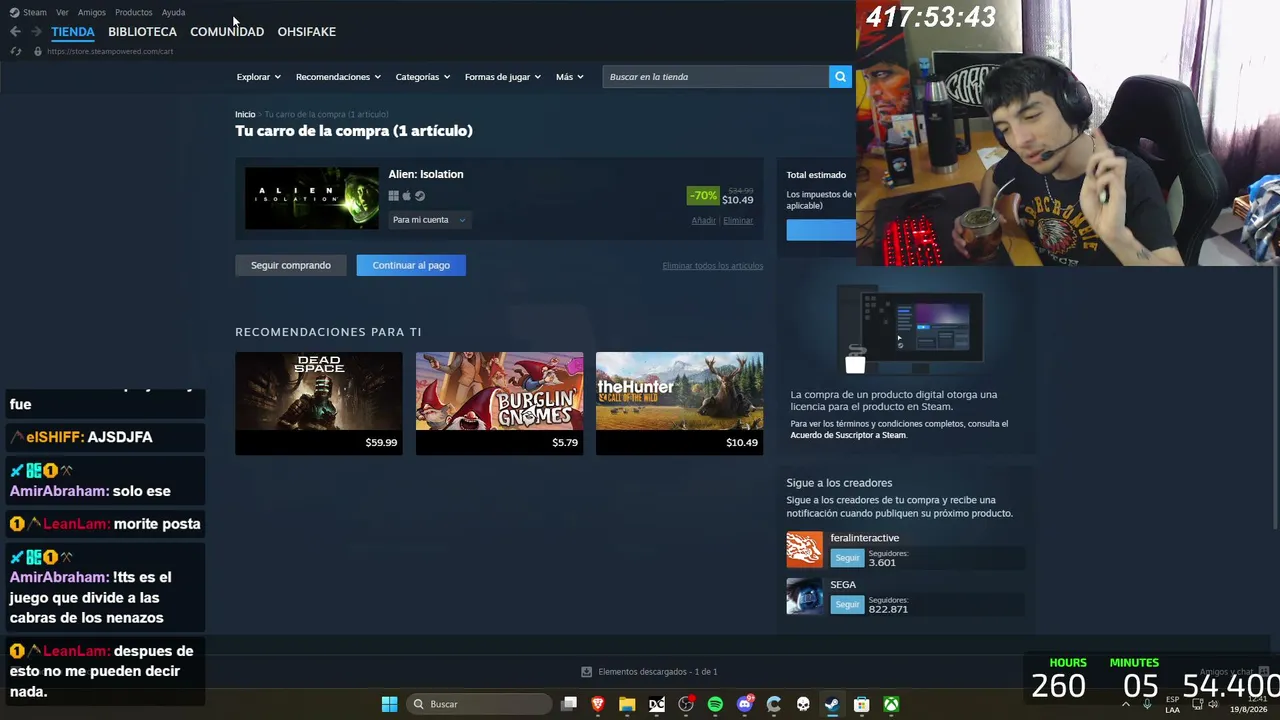
Task: Open the OHSIFAKE profile tab
Action: [x=306, y=32]
